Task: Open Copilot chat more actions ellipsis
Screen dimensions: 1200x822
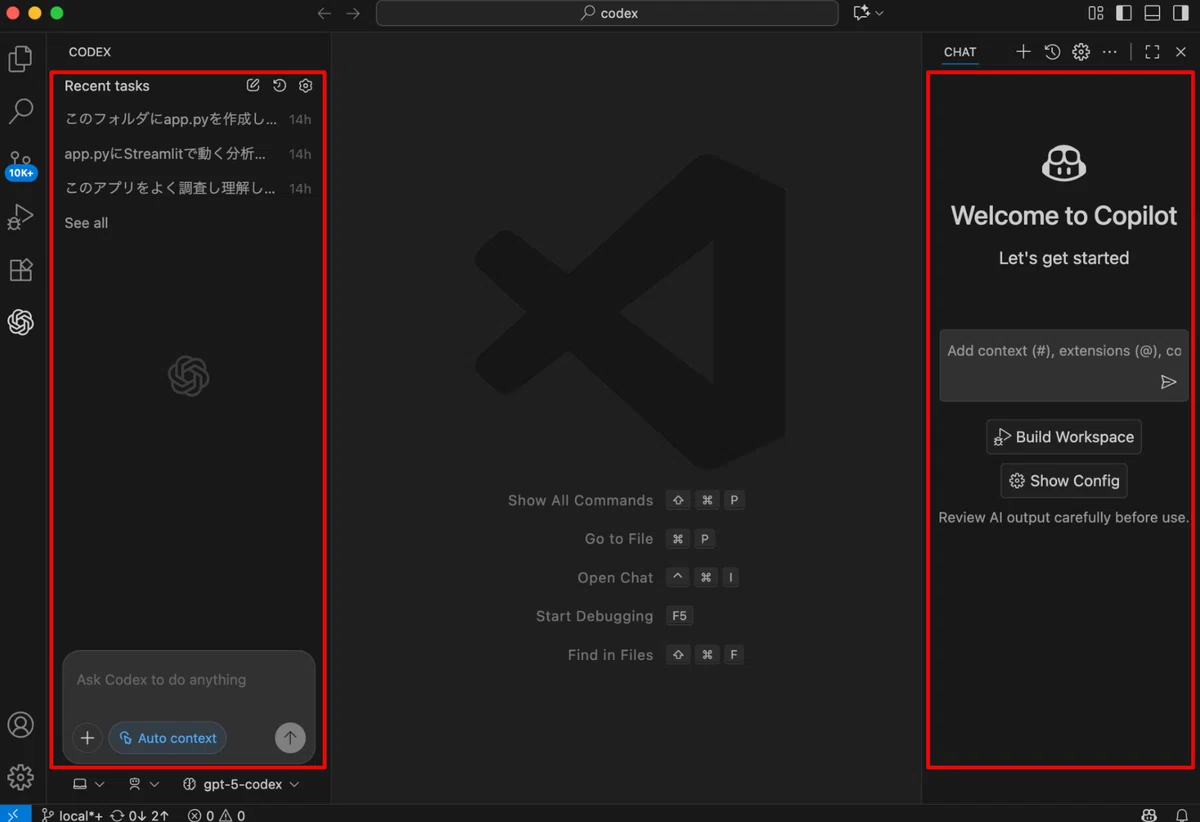Action: click(x=1110, y=52)
